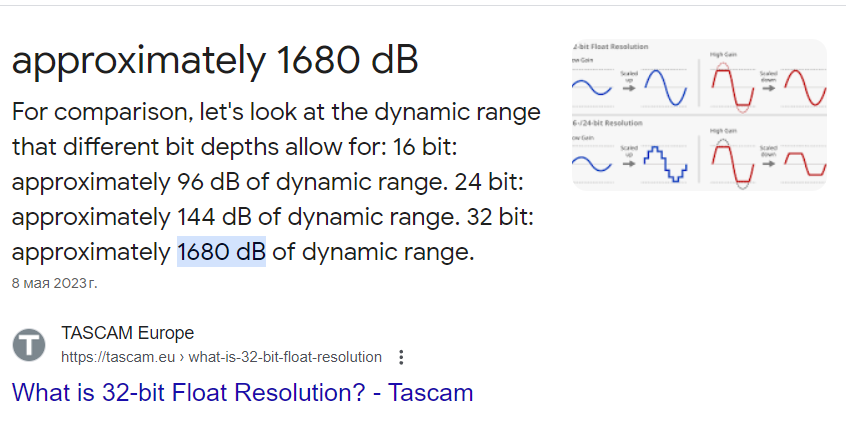This screenshot has height=426, width=846.
Task: Click the 'approximately 1680 dB' heading
Action: [x=215, y=63]
